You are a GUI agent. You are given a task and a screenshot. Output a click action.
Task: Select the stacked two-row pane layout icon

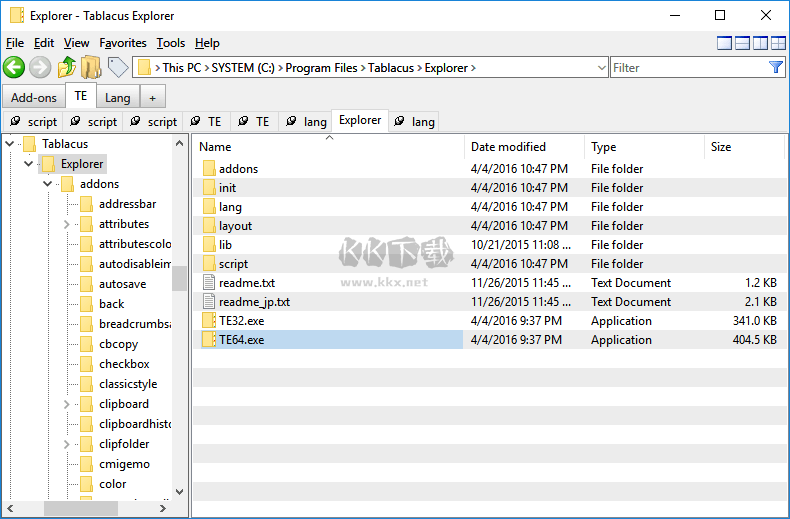(742, 43)
